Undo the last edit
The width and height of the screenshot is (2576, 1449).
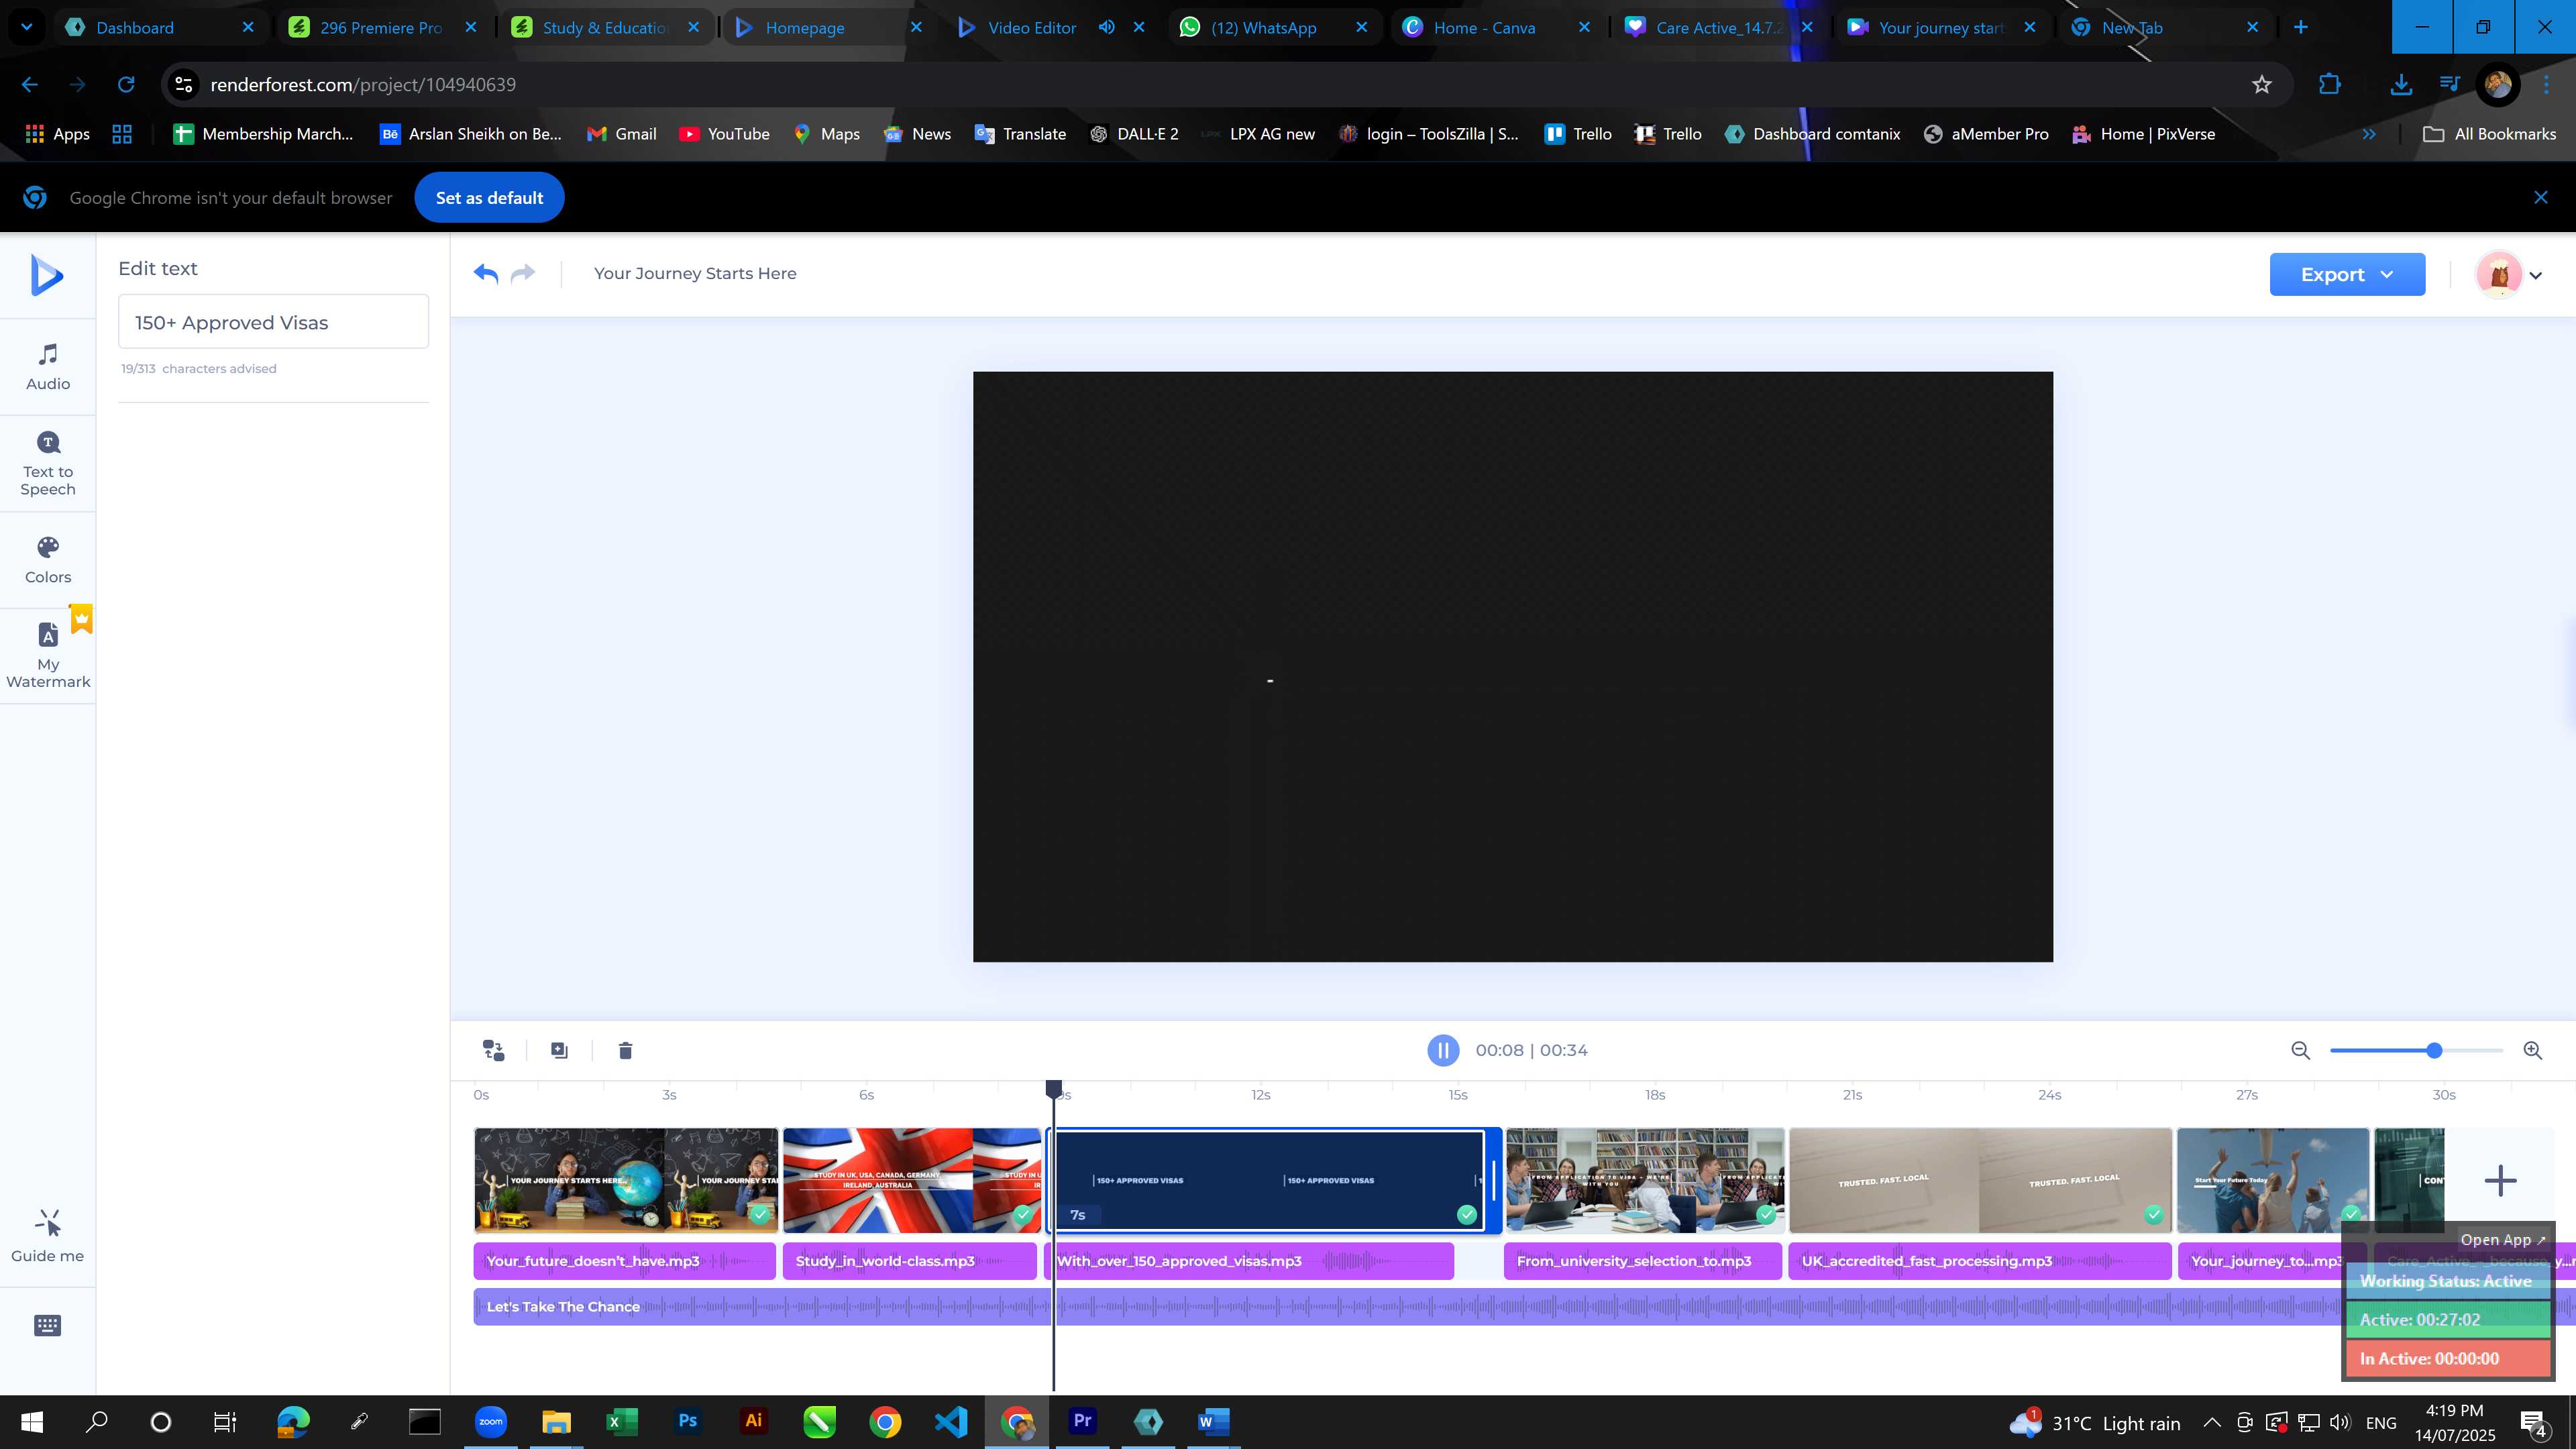[x=486, y=273]
